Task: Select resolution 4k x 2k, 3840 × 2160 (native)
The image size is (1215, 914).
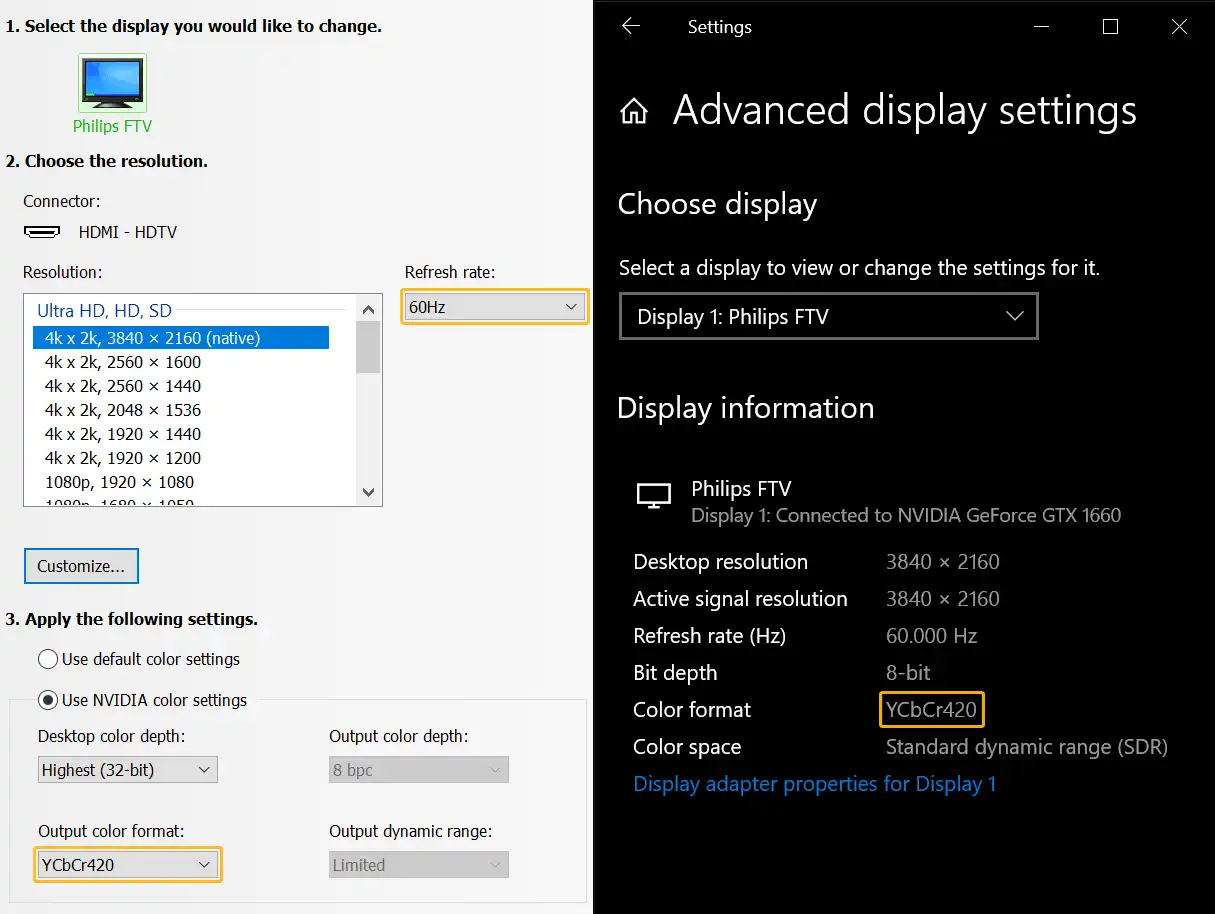Action: coord(181,338)
